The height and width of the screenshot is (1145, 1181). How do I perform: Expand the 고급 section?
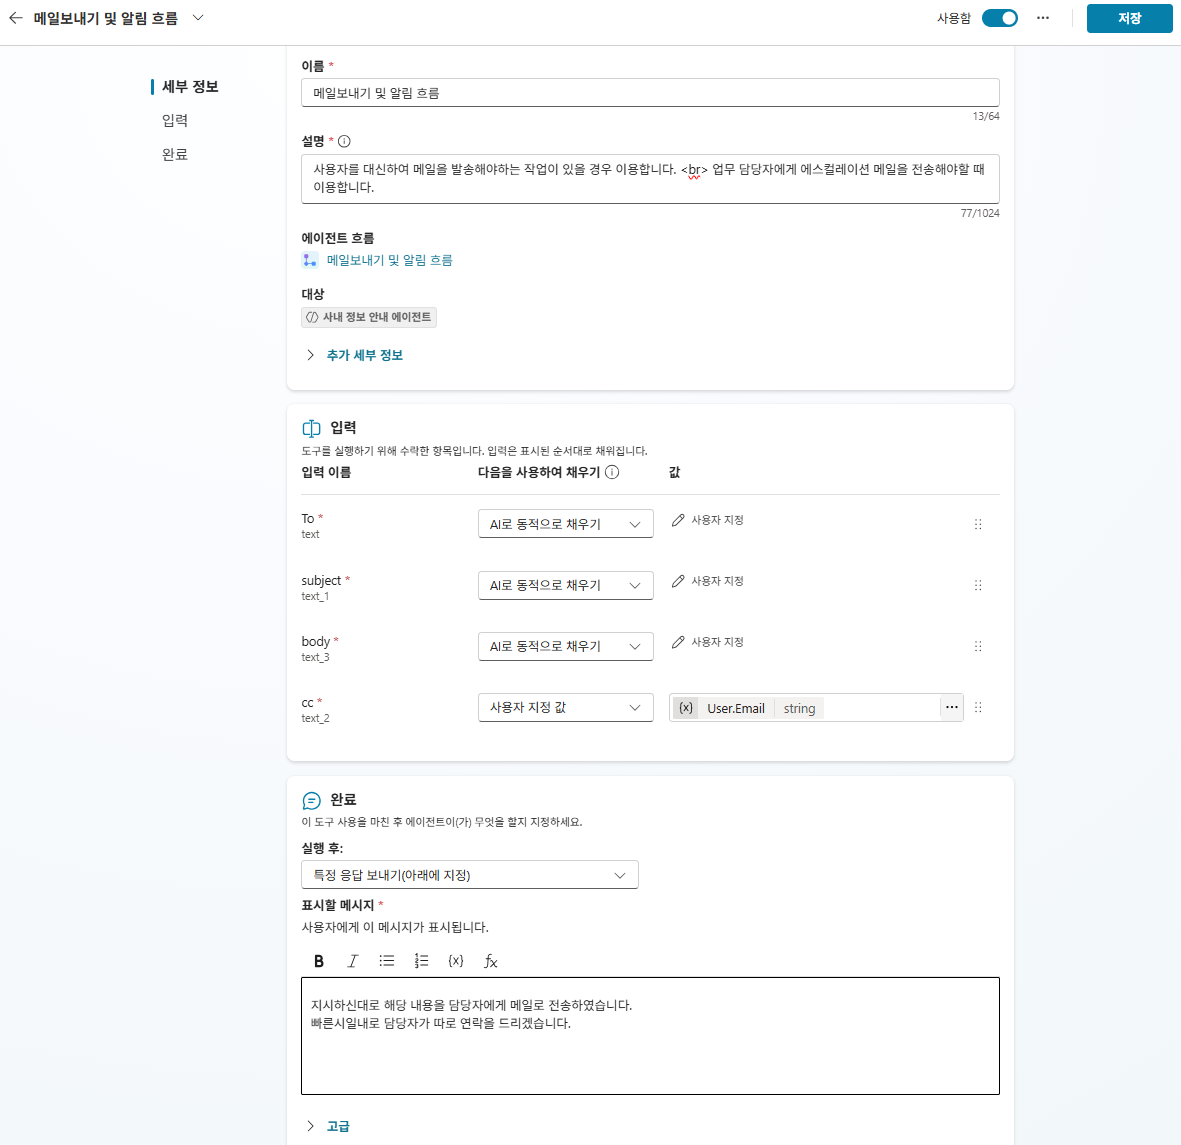click(328, 1126)
